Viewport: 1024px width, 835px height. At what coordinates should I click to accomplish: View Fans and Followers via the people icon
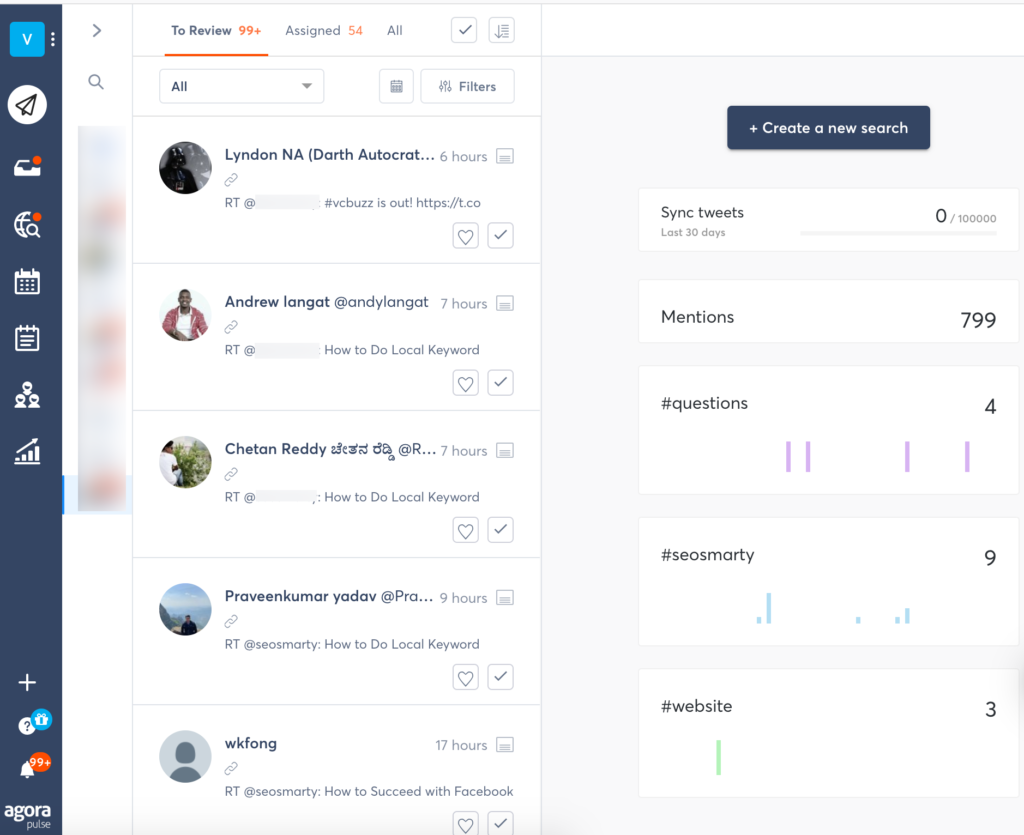[x=27, y=394]
